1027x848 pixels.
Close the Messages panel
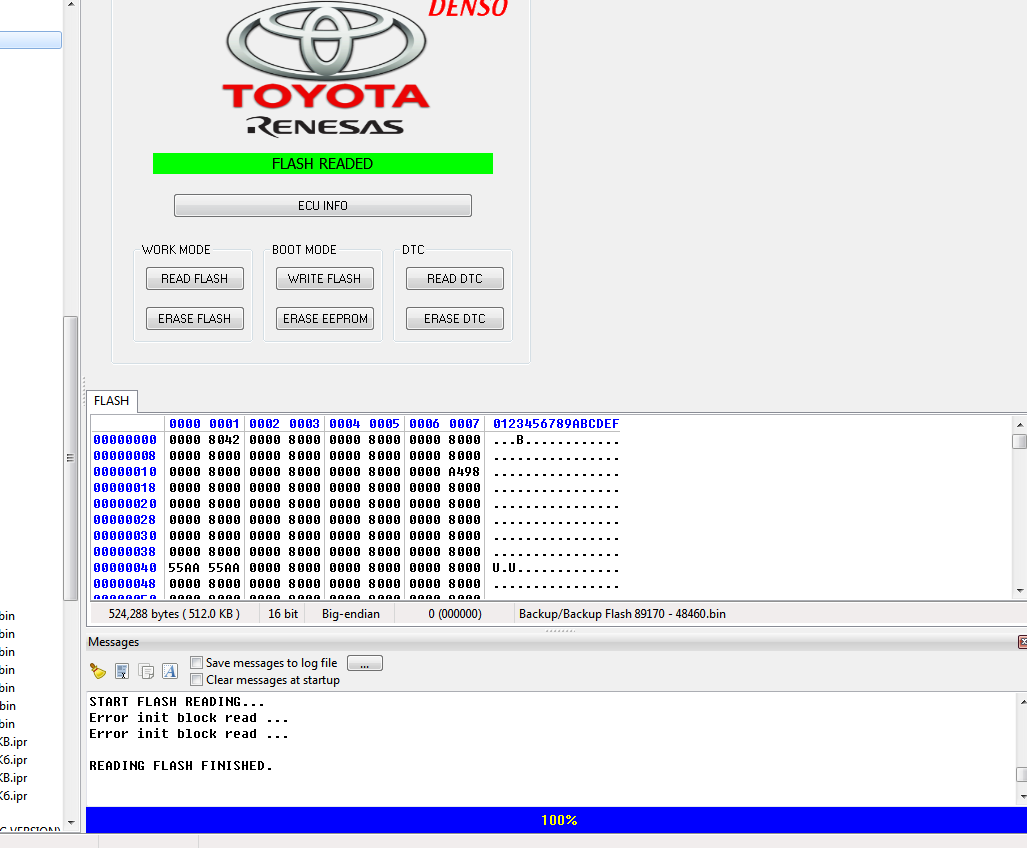coord(1022,642)
